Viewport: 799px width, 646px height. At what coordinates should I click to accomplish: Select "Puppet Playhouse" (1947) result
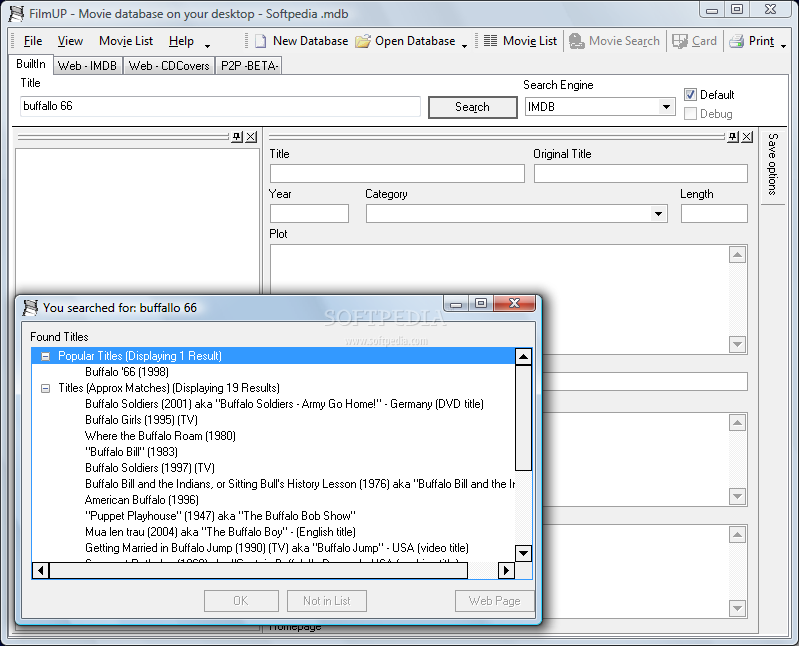220,516
